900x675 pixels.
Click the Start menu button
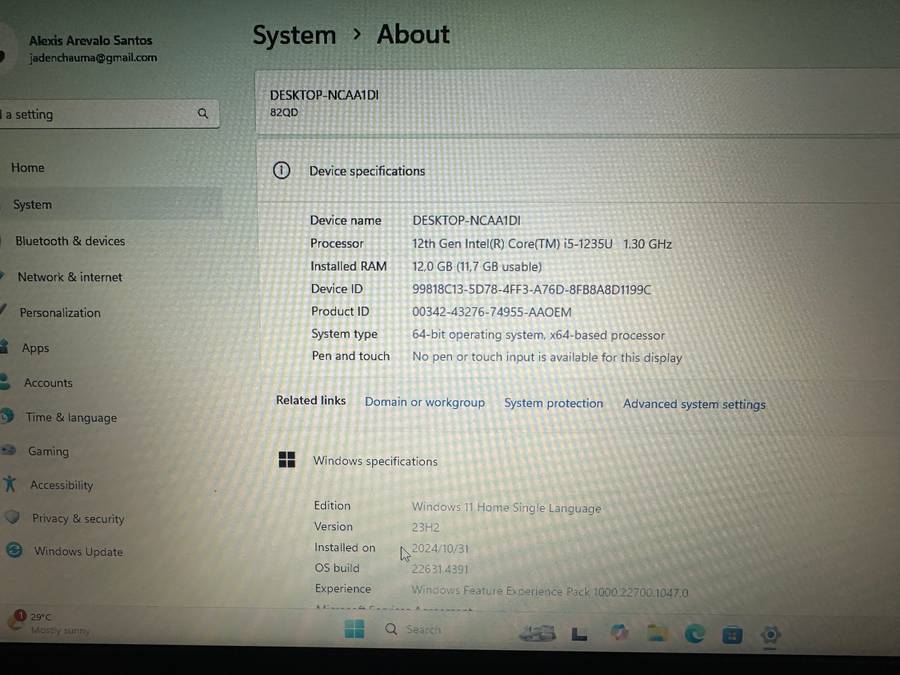[x=354, y=629]
